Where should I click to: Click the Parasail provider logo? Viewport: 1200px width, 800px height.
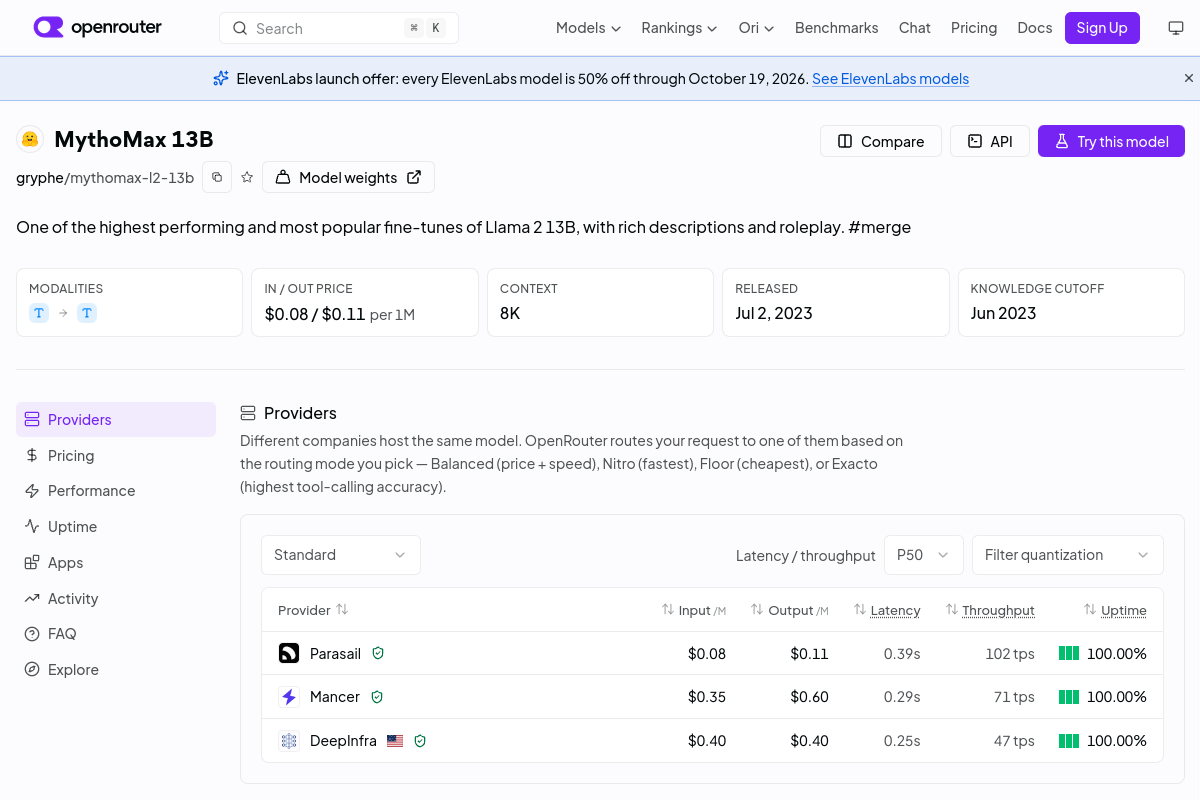[289, 653]
